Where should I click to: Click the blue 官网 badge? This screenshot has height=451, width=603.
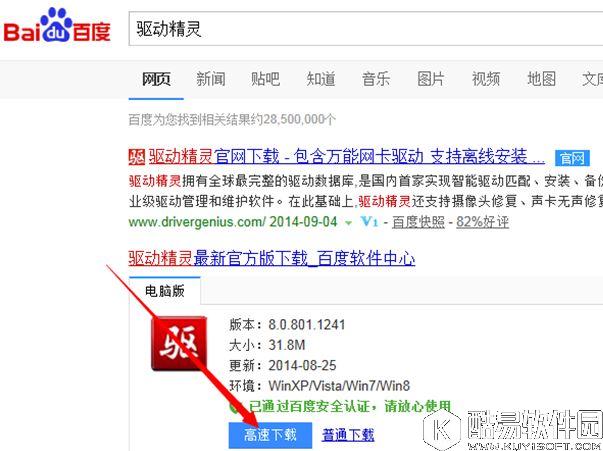(x=572, y=158)
